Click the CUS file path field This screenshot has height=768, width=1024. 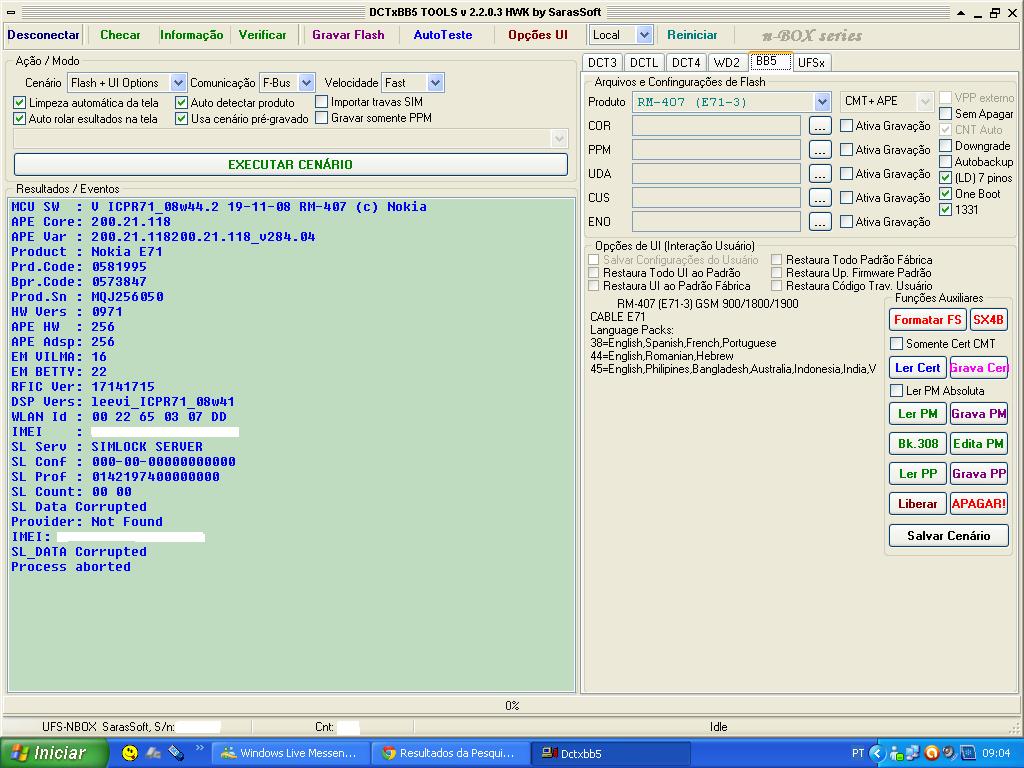(716, 198)
